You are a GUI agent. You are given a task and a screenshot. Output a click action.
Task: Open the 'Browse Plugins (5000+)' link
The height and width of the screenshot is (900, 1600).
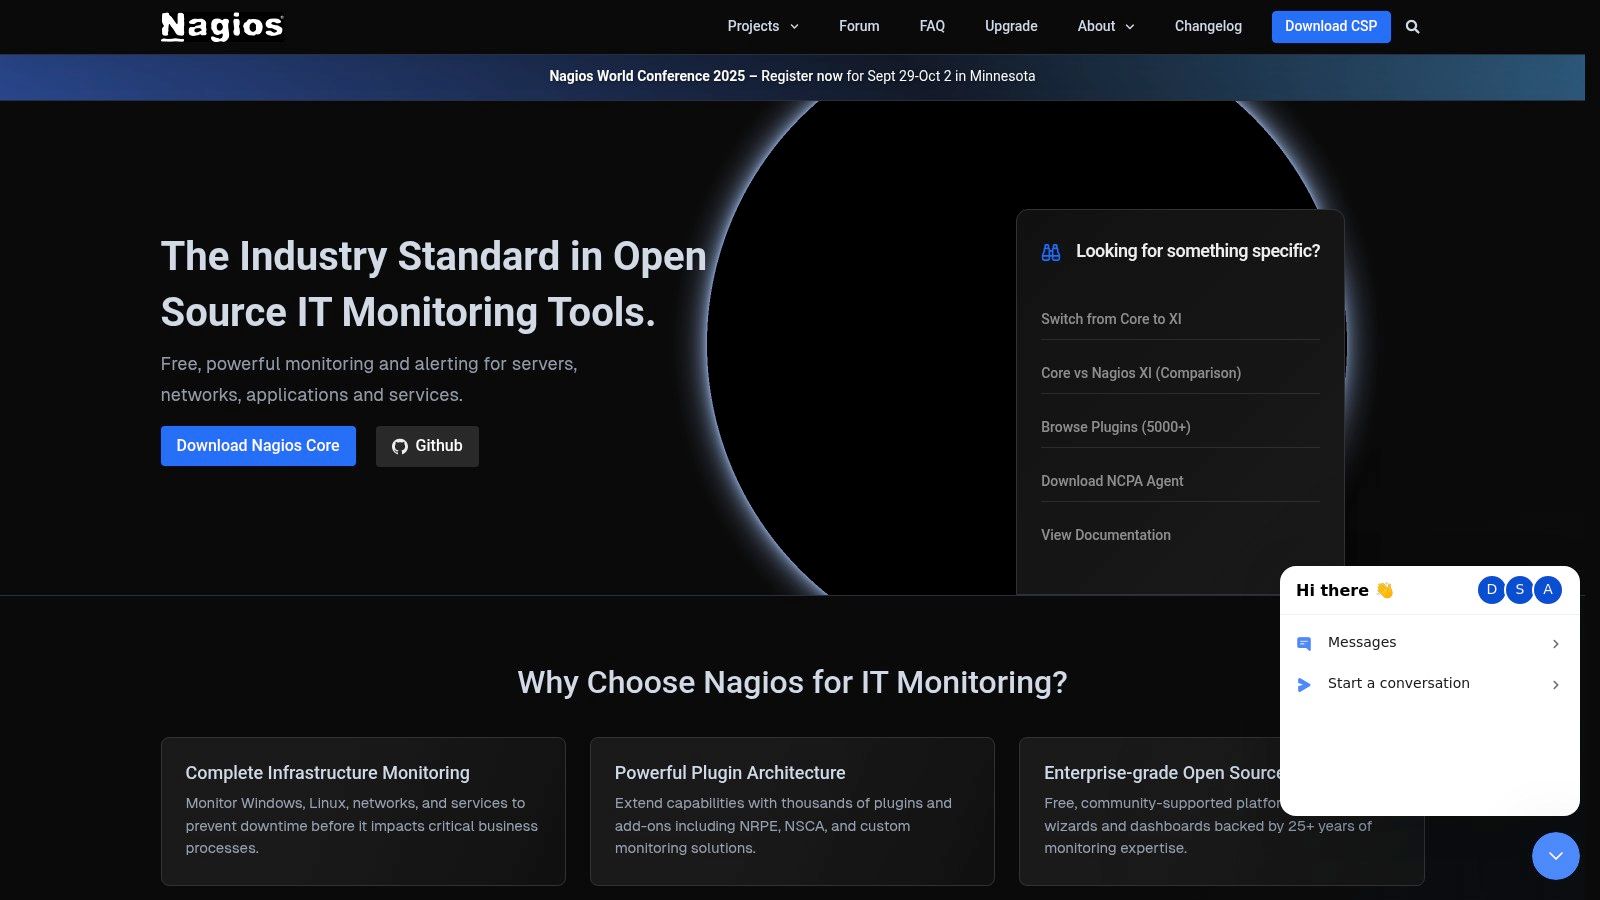pyautogui.click(x=1116, y=427)
